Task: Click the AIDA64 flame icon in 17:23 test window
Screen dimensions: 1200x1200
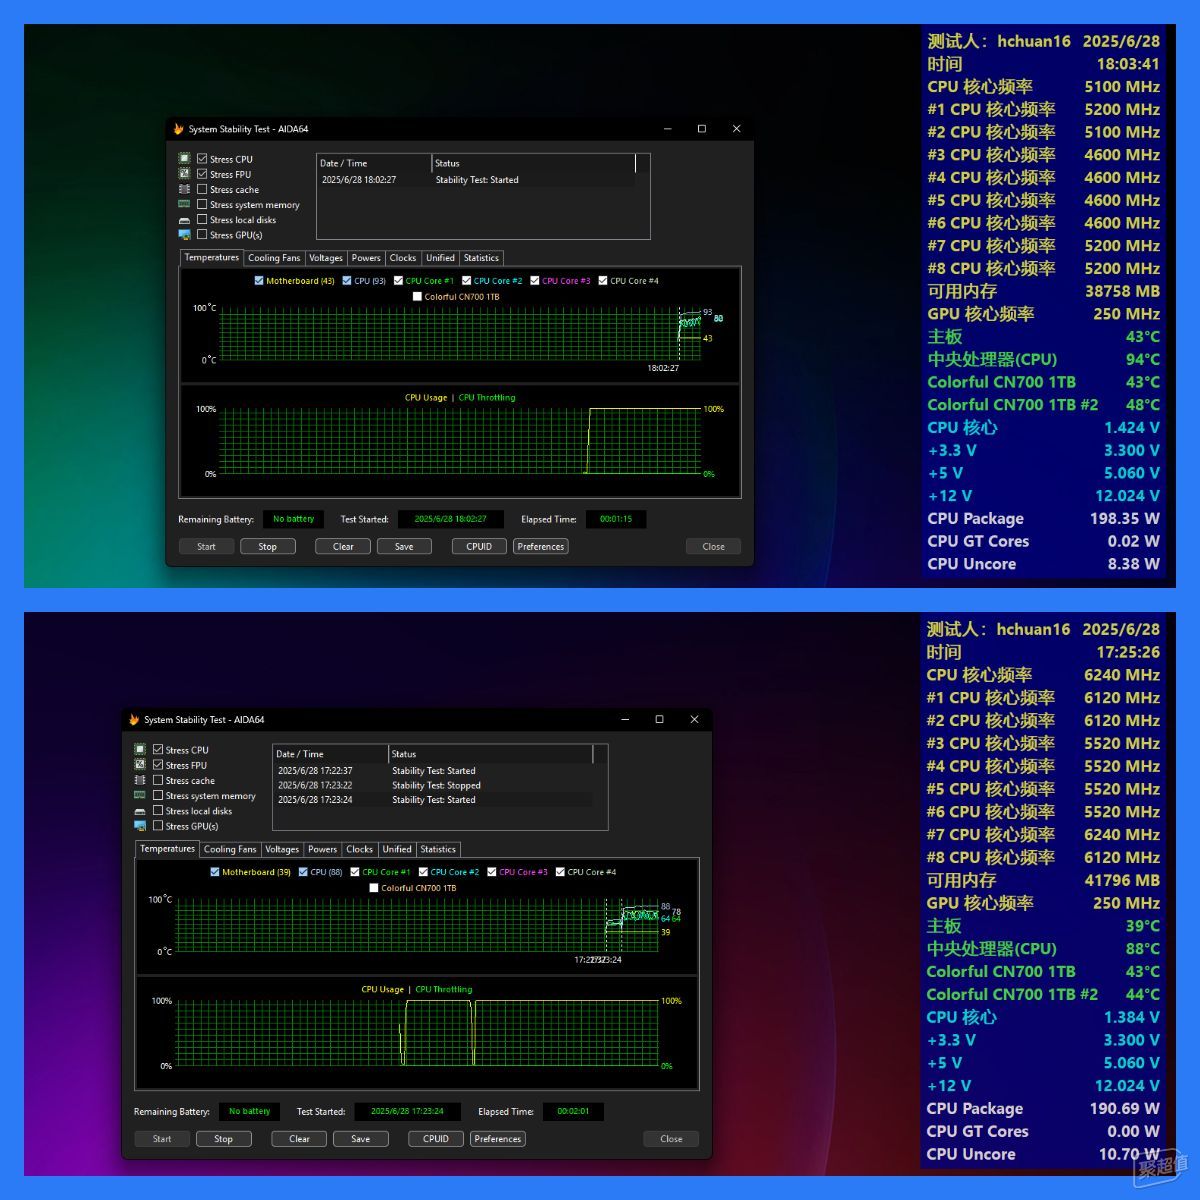Action: coord(134,720)
